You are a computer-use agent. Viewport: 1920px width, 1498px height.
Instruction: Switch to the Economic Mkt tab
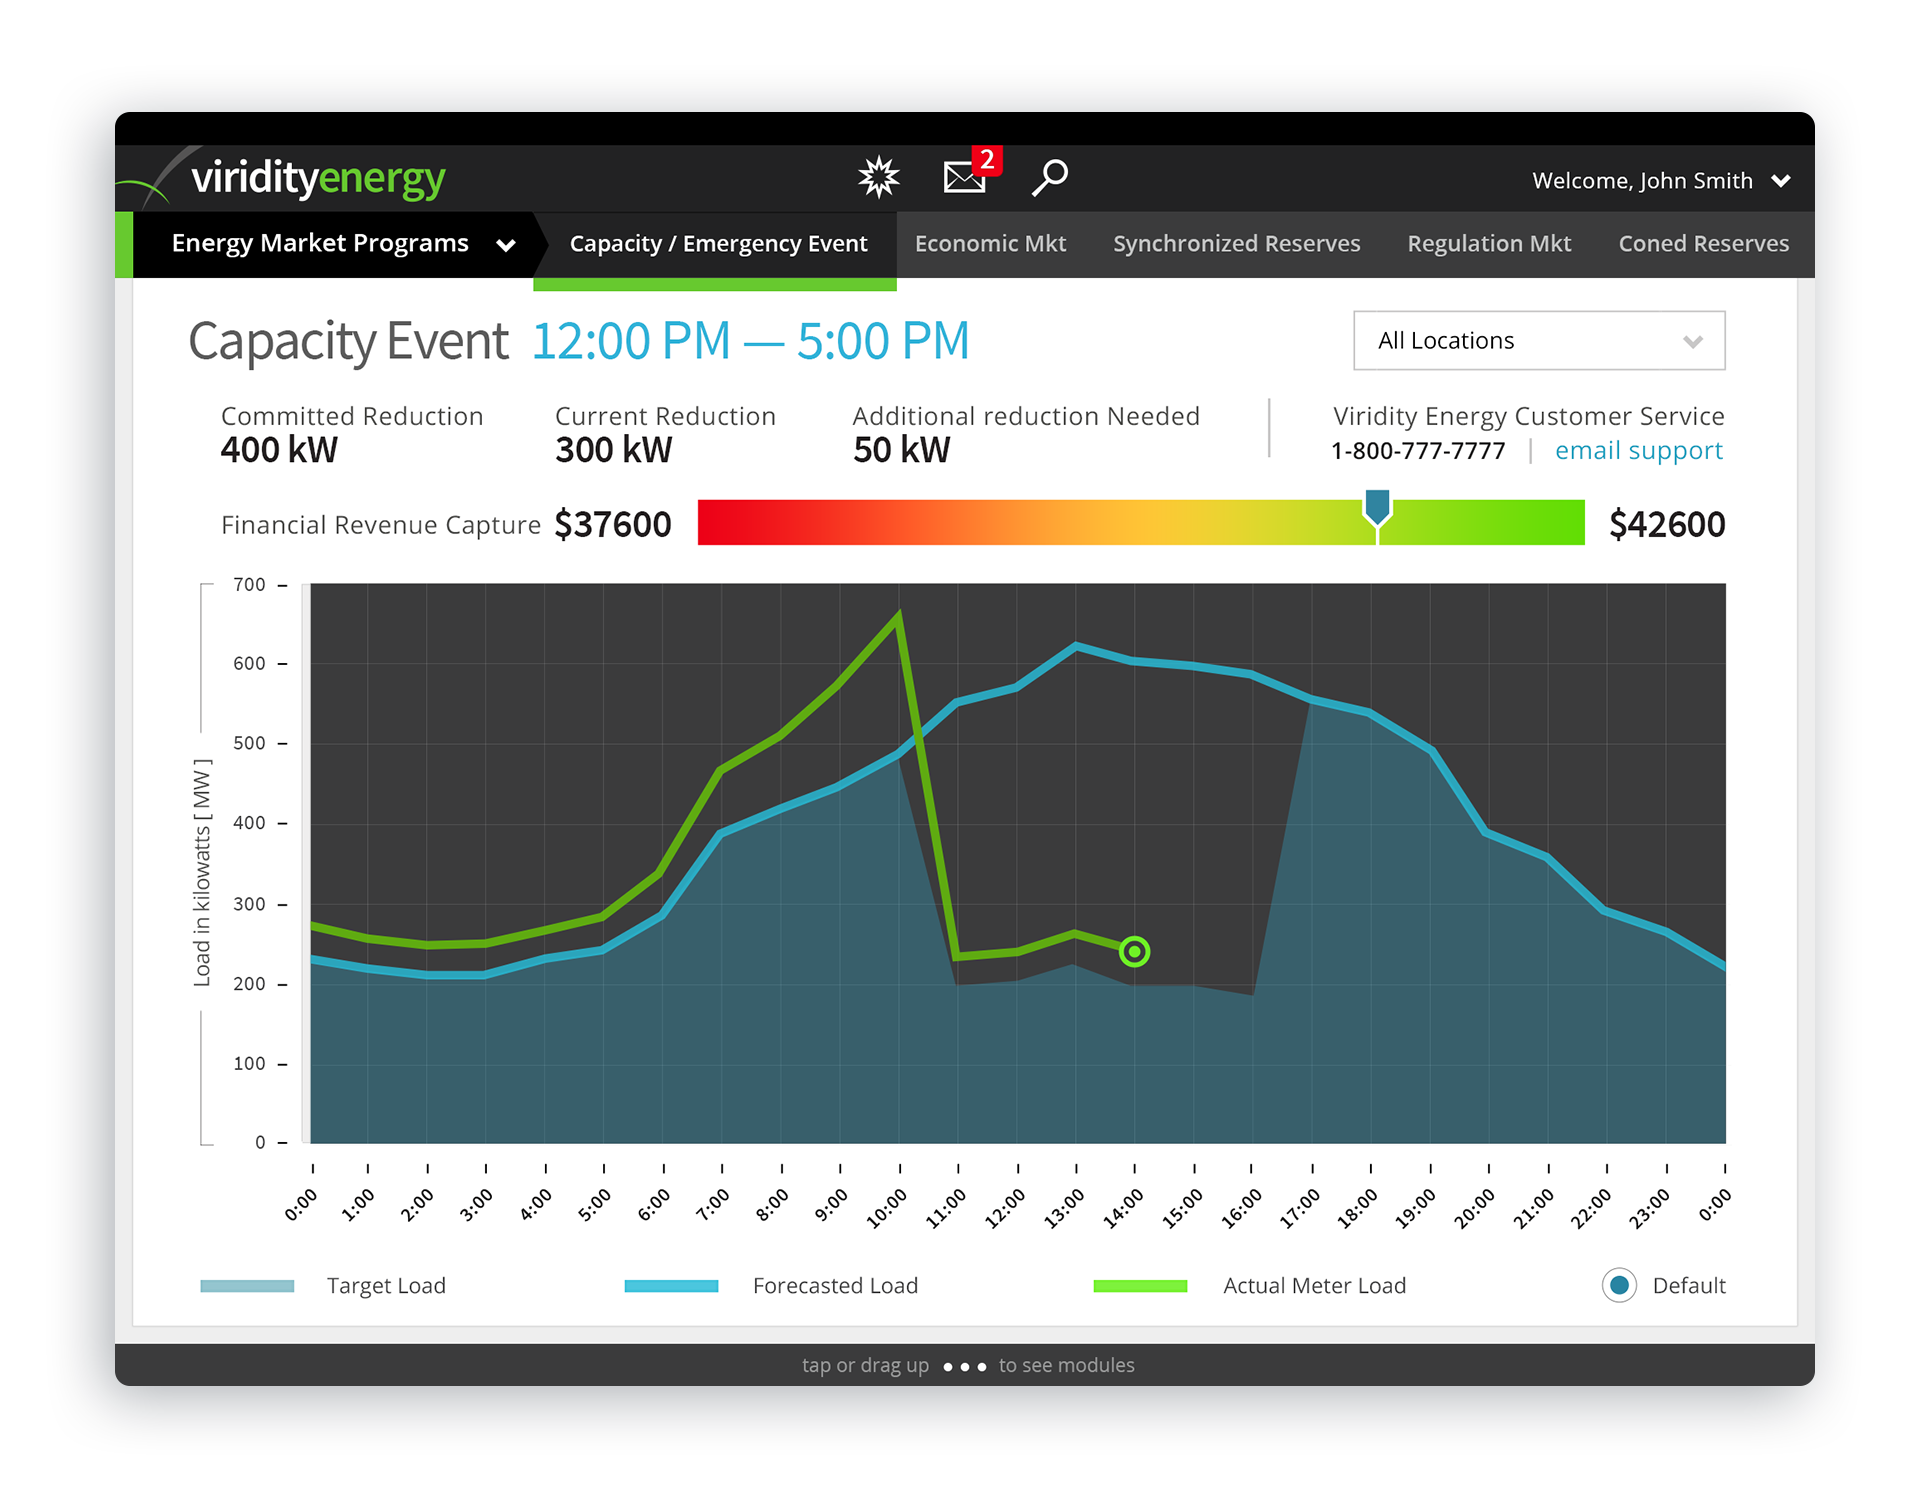click(x=990, y=244)
